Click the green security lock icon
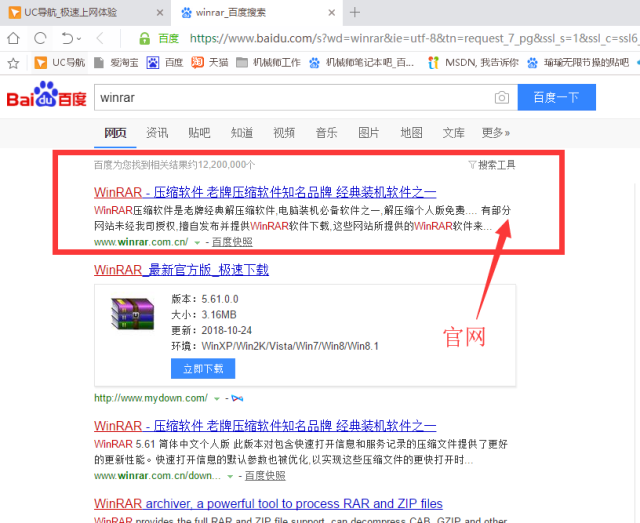This screenshot has height=523, width=640. pyautogui.click(x=144, y=39)
